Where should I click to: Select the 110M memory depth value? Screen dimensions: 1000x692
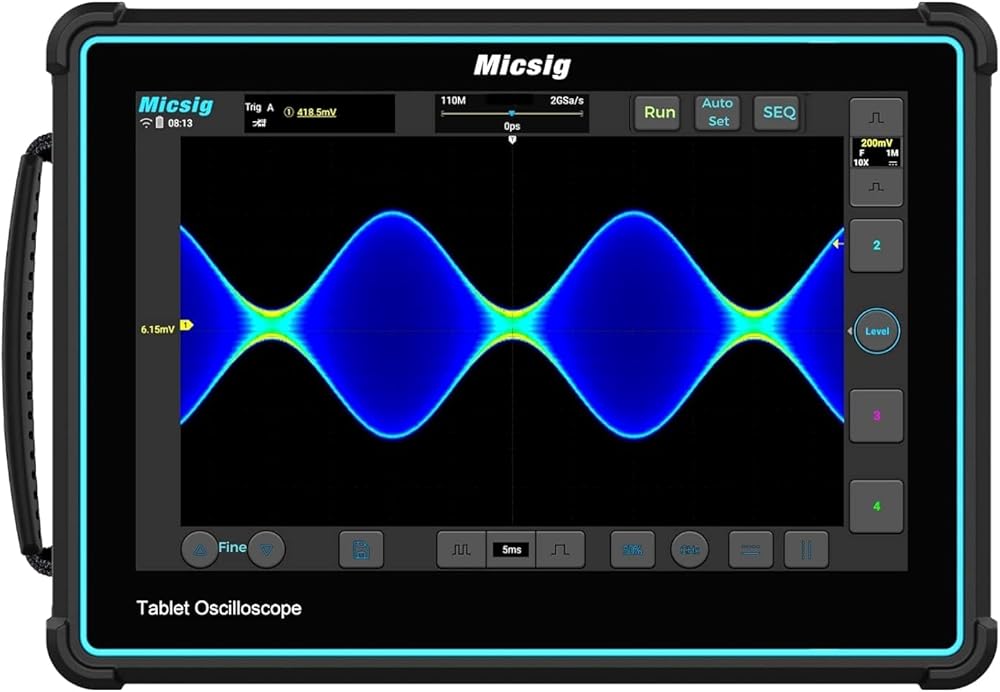tap(453, 101)
